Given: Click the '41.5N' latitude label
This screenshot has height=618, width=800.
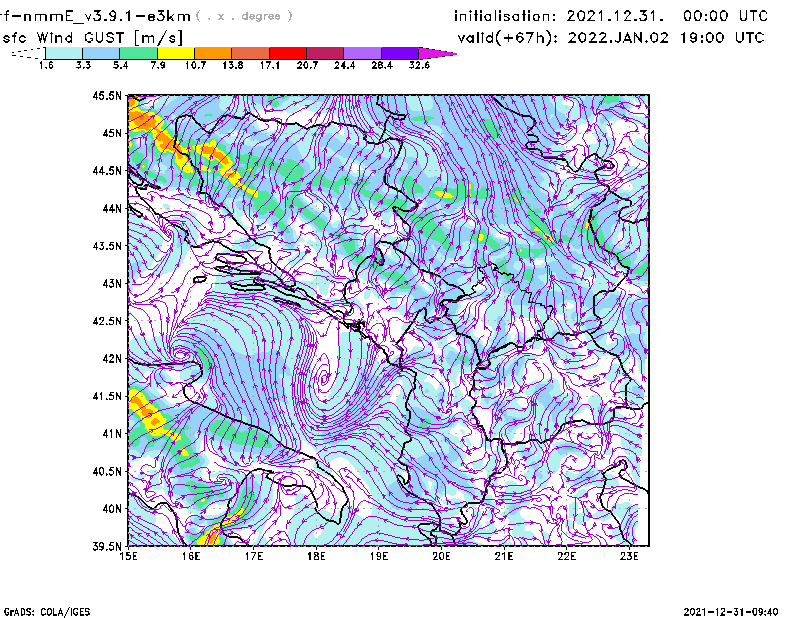Looking at the screenshot, I should point(107,396).
